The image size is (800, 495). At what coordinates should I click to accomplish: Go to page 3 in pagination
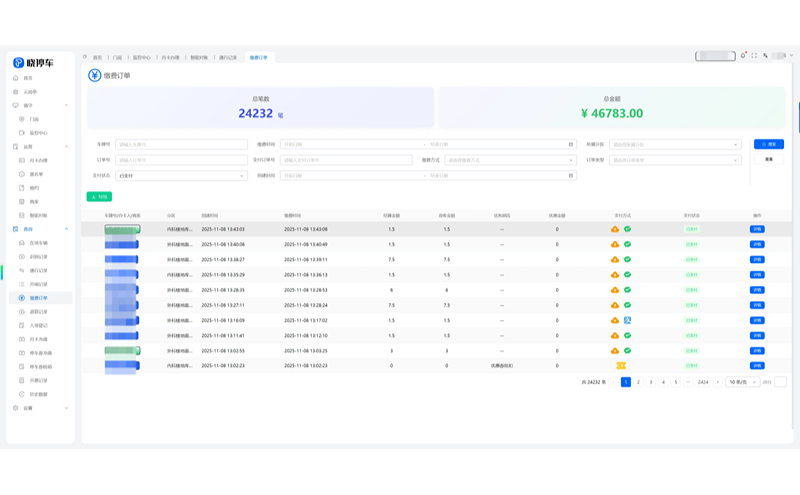[x=650, y=382]
